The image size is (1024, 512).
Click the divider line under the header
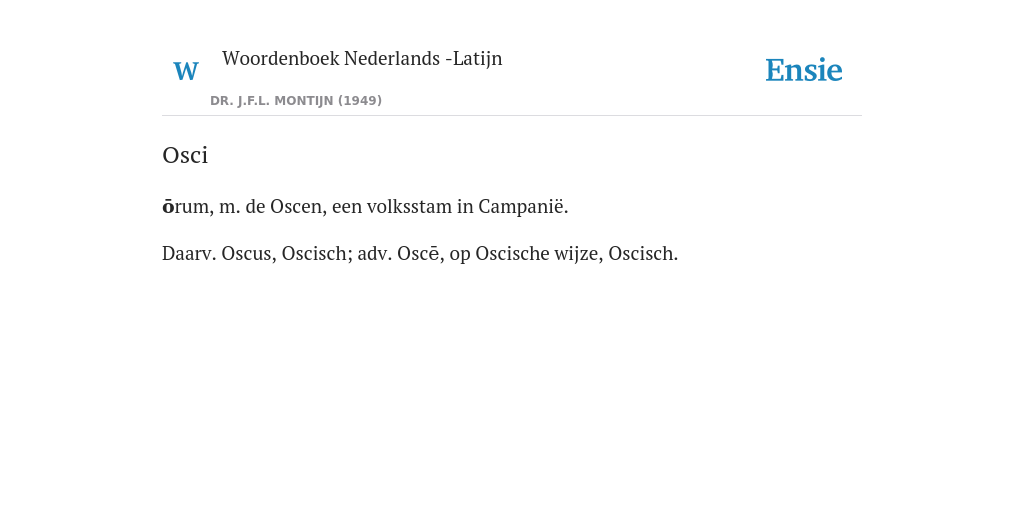pos(512,116)
